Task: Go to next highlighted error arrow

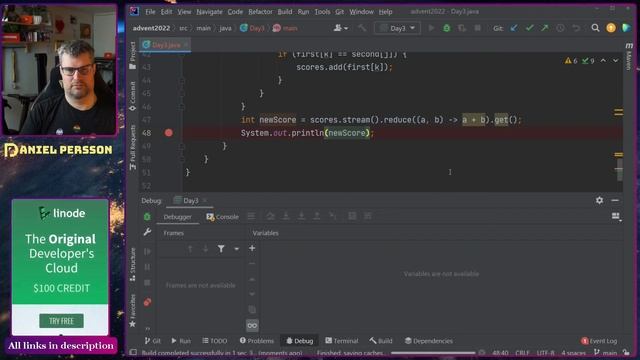Action: [x=616, y=60]
